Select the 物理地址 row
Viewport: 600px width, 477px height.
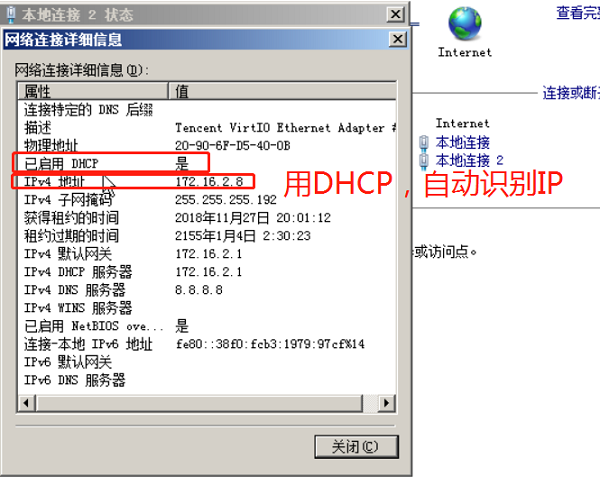pyautogui.click(x=207, y=146)
